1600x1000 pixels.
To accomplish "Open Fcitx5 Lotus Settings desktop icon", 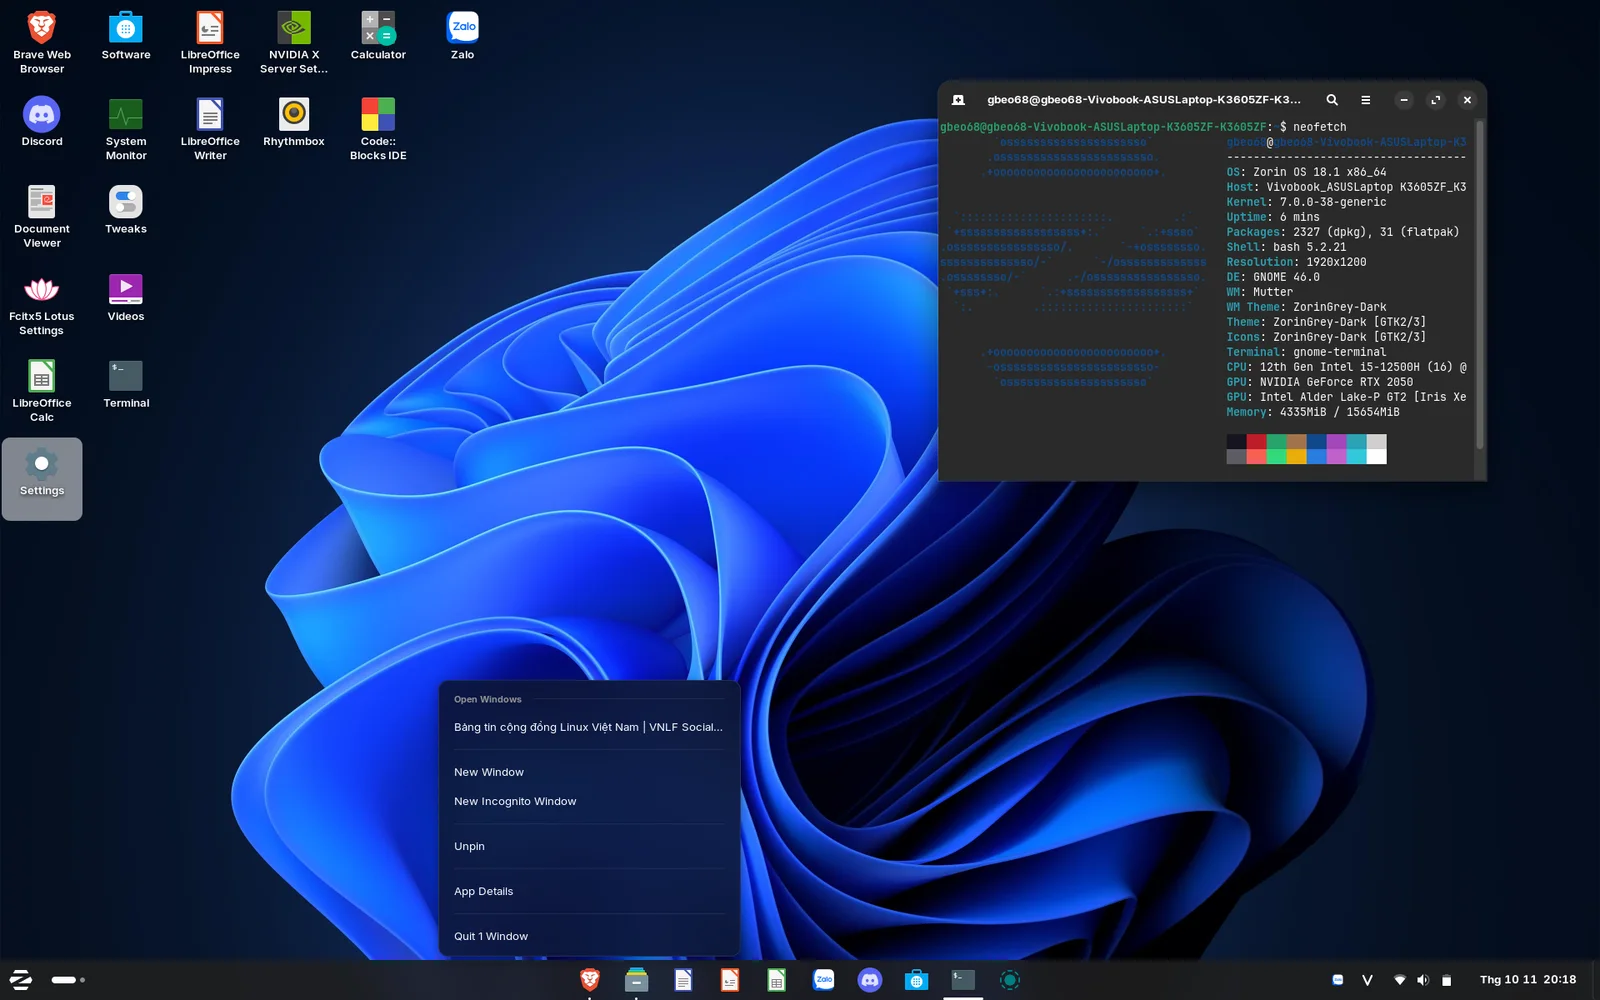I will click(x=42, y=304).
